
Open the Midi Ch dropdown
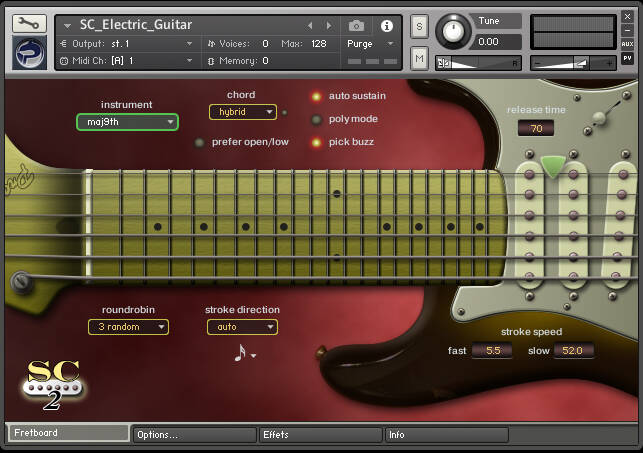[x=152, y=61]
